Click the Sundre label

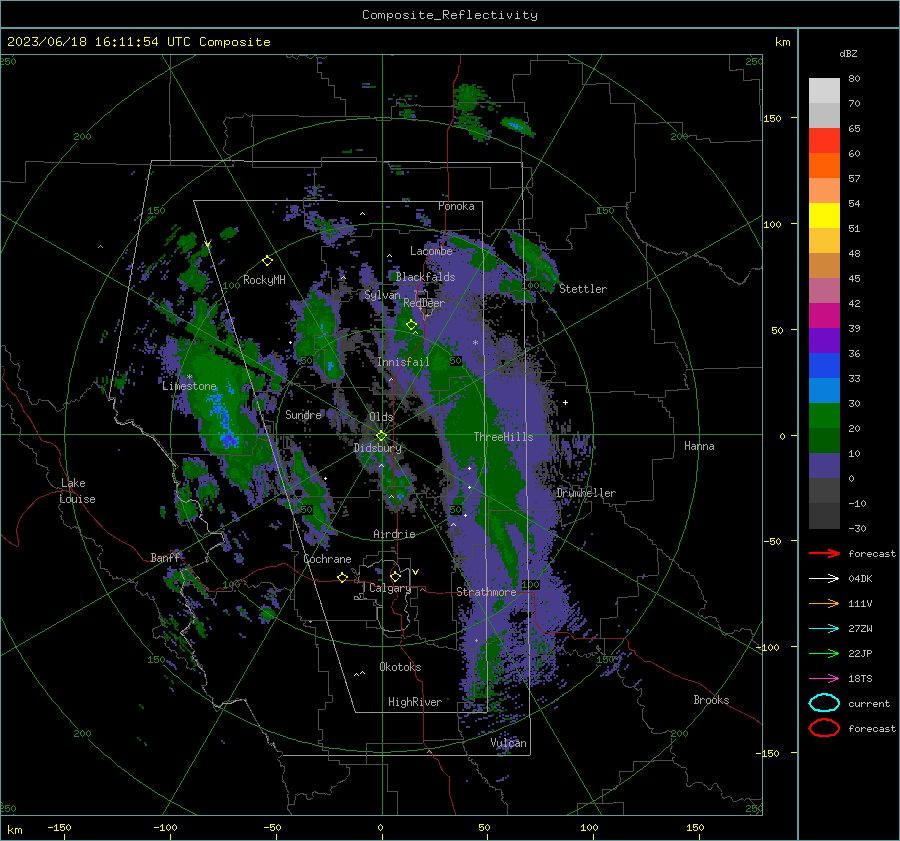[x=303, y=415]
